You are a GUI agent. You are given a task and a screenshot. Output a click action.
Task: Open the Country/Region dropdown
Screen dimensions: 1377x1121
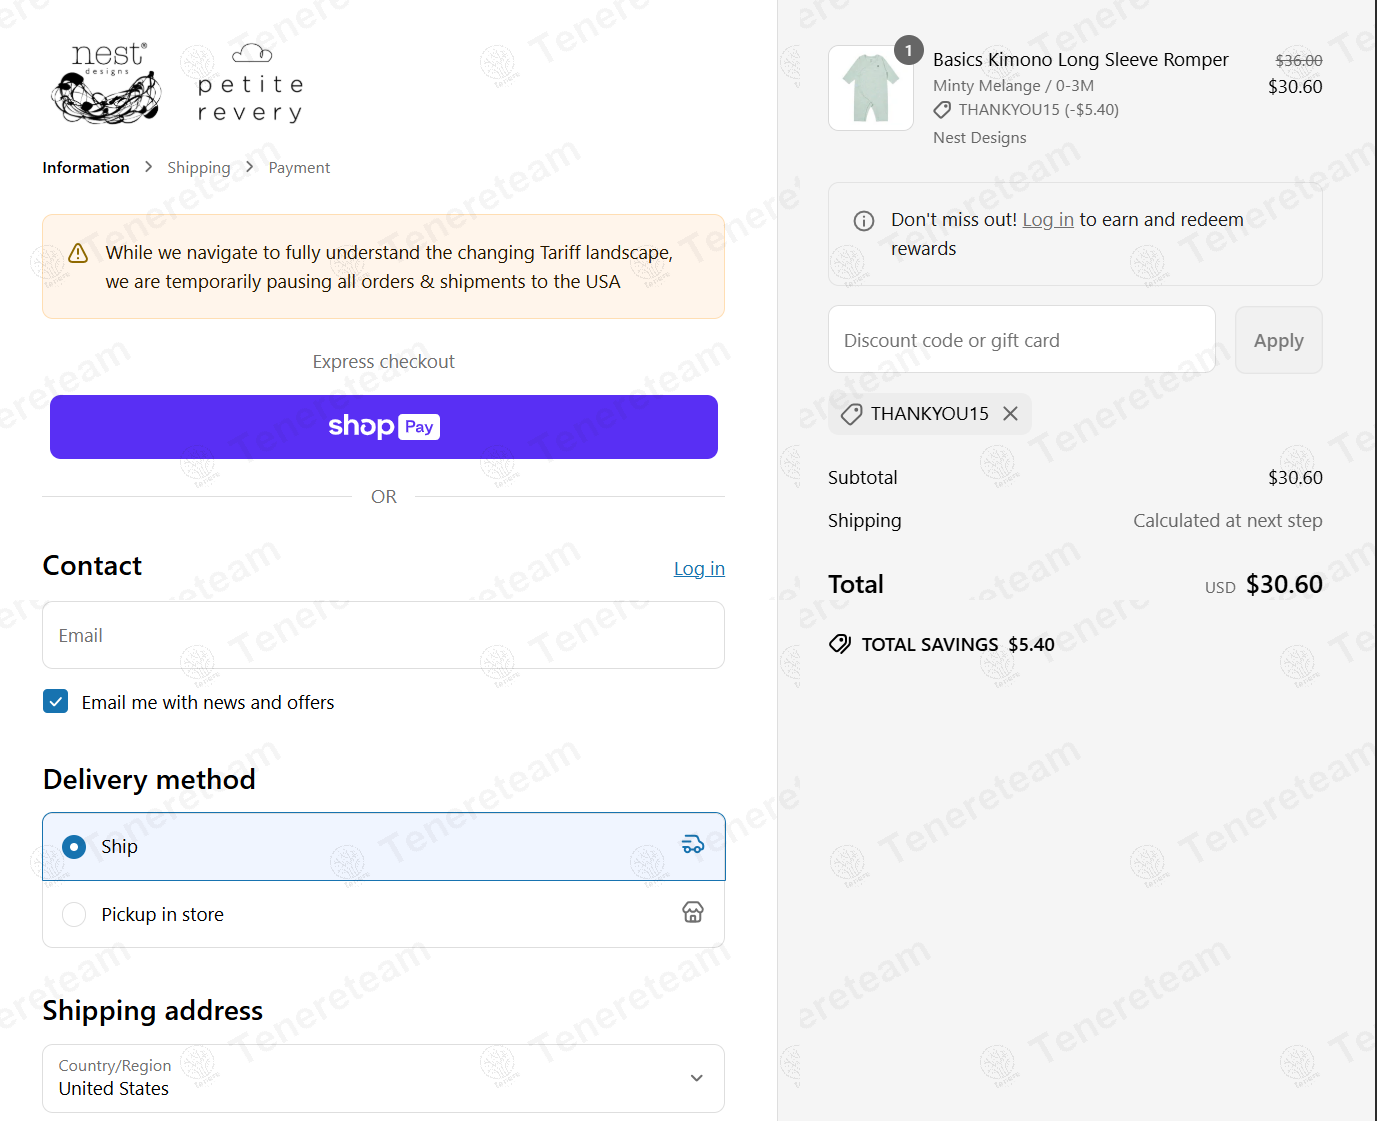pos(383,1078)
